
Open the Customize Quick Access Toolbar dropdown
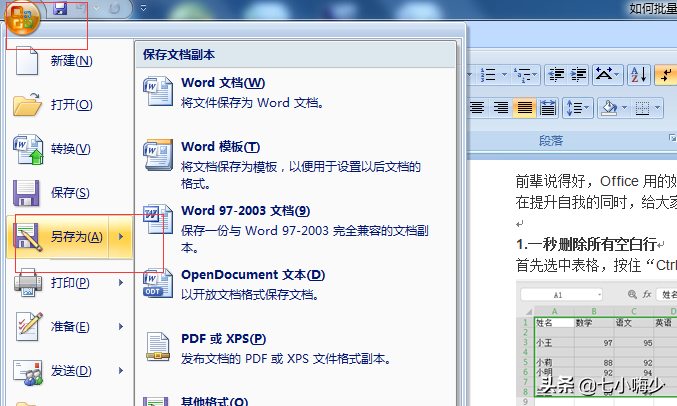click(144, 8)
